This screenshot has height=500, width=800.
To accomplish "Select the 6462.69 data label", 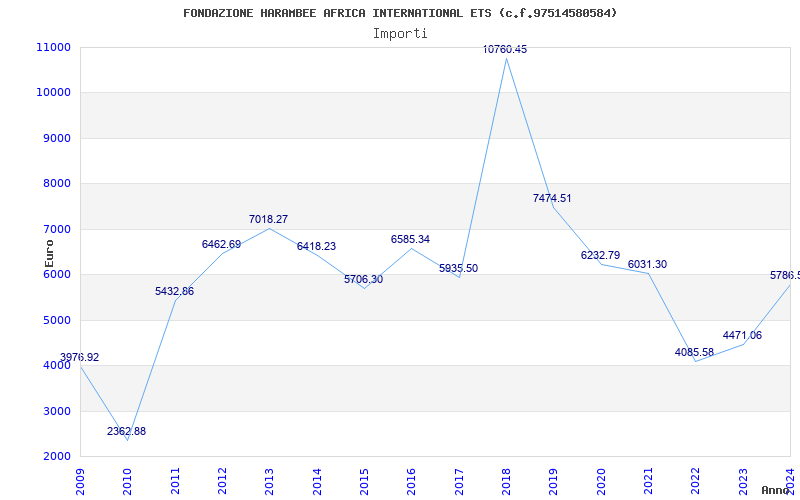I will point(221,244).
